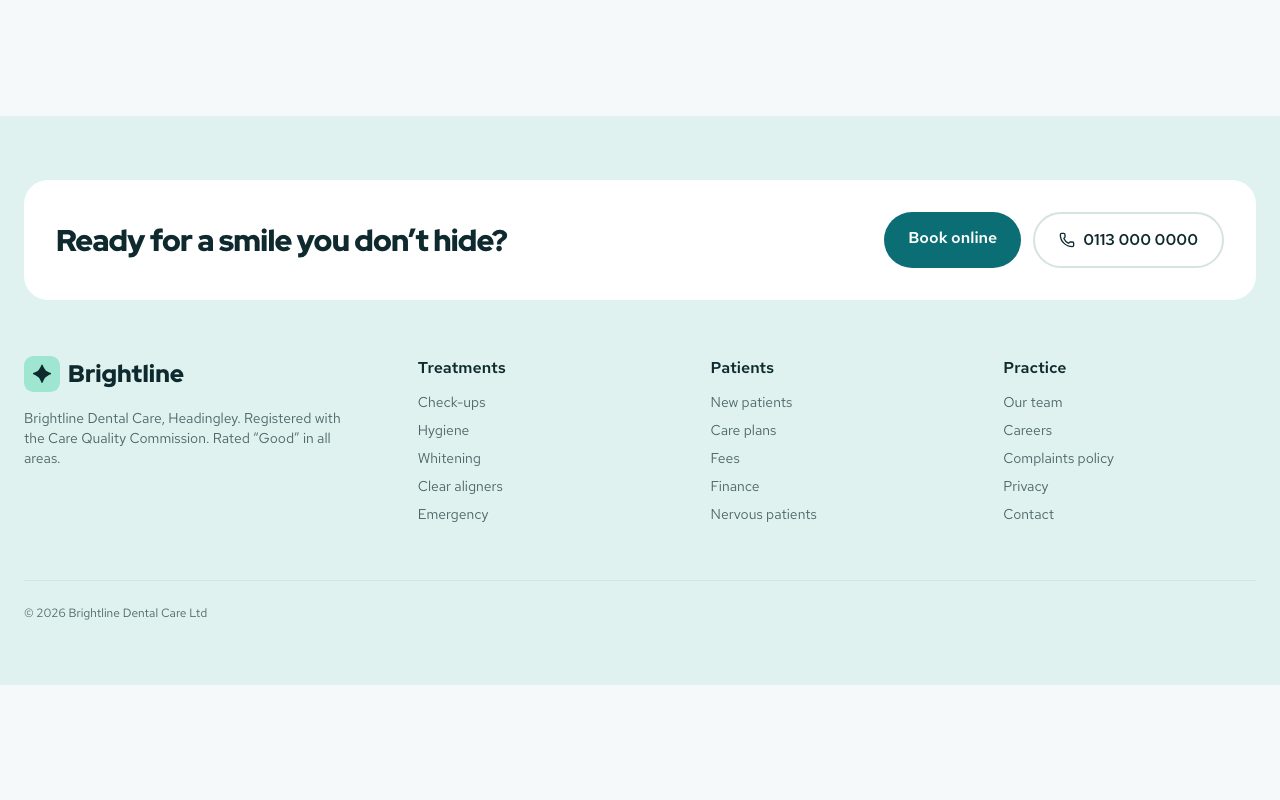The height and width of the screenshot is (800, 1280).
Task: Open Nervous patients link
Action: 763,514
